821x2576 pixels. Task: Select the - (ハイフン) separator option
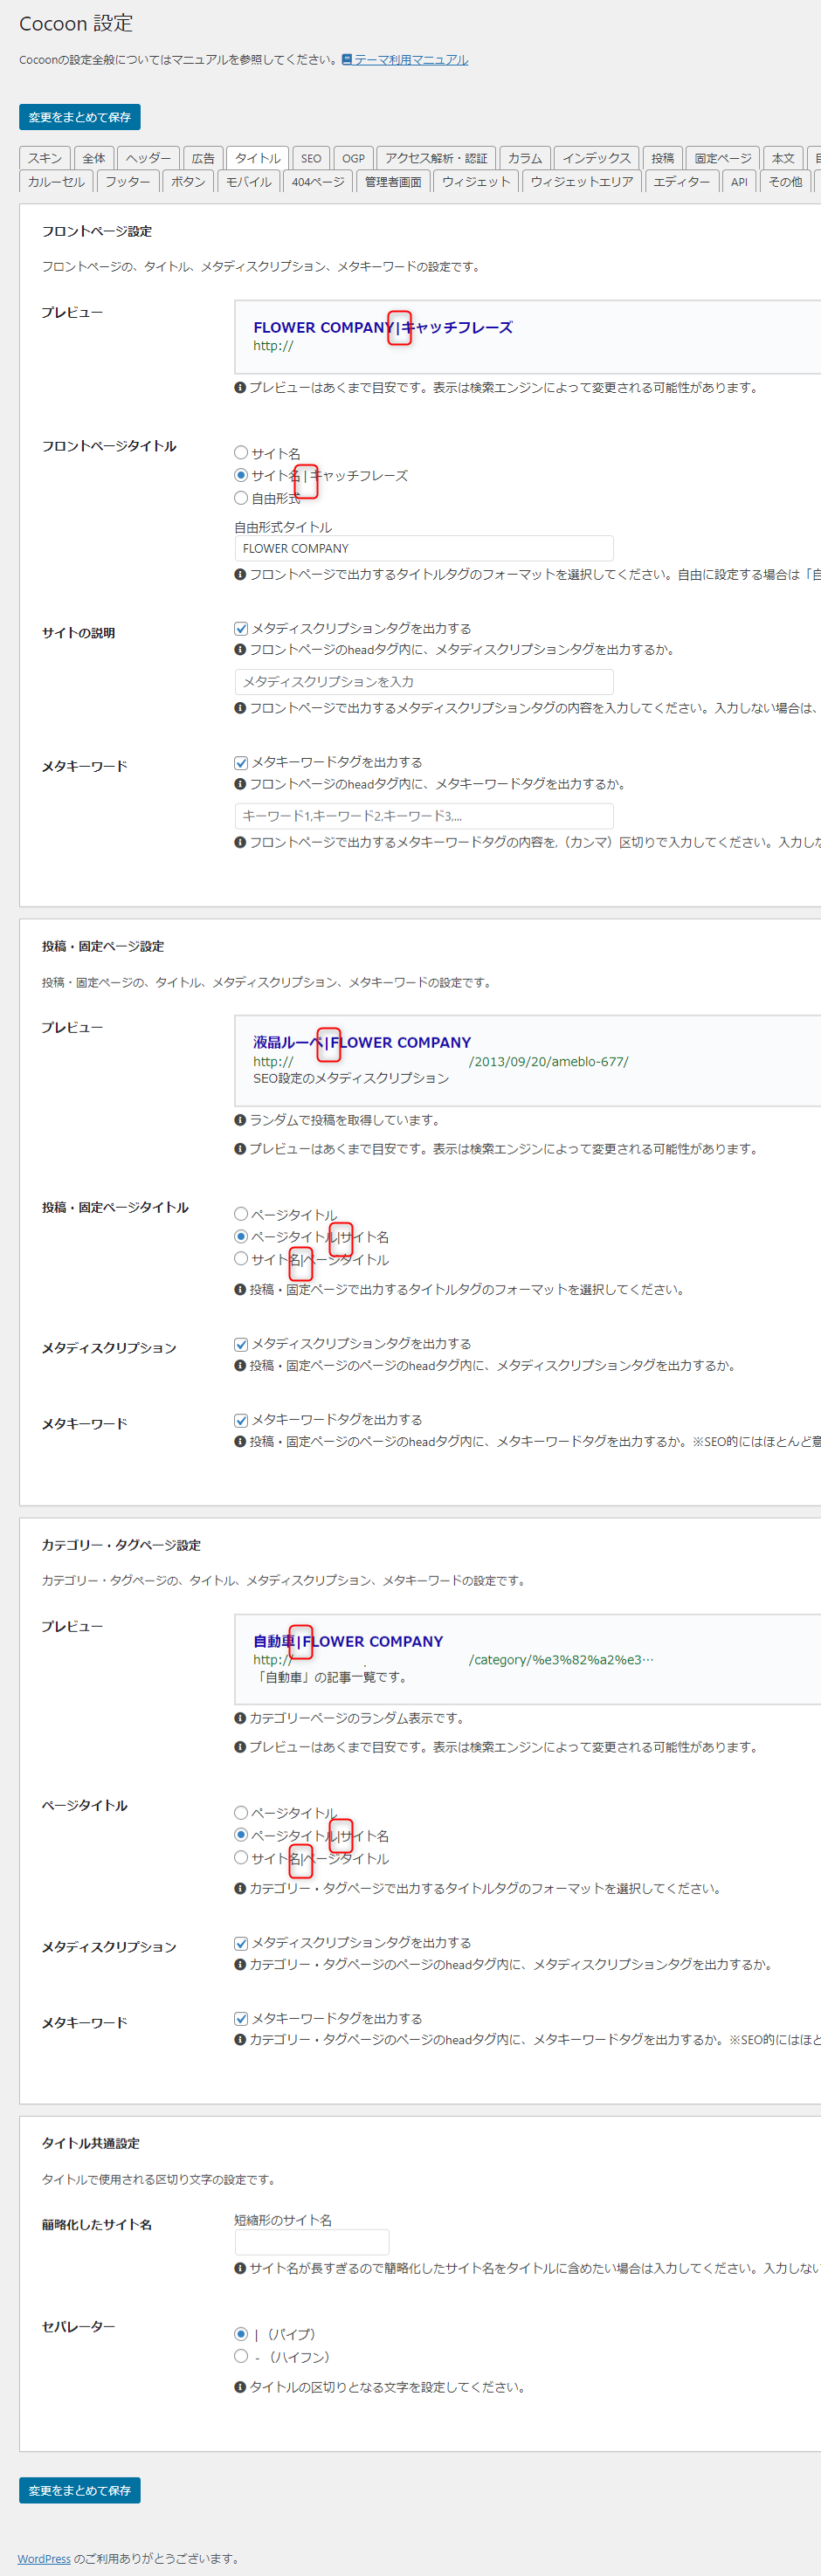(241, 2355)
